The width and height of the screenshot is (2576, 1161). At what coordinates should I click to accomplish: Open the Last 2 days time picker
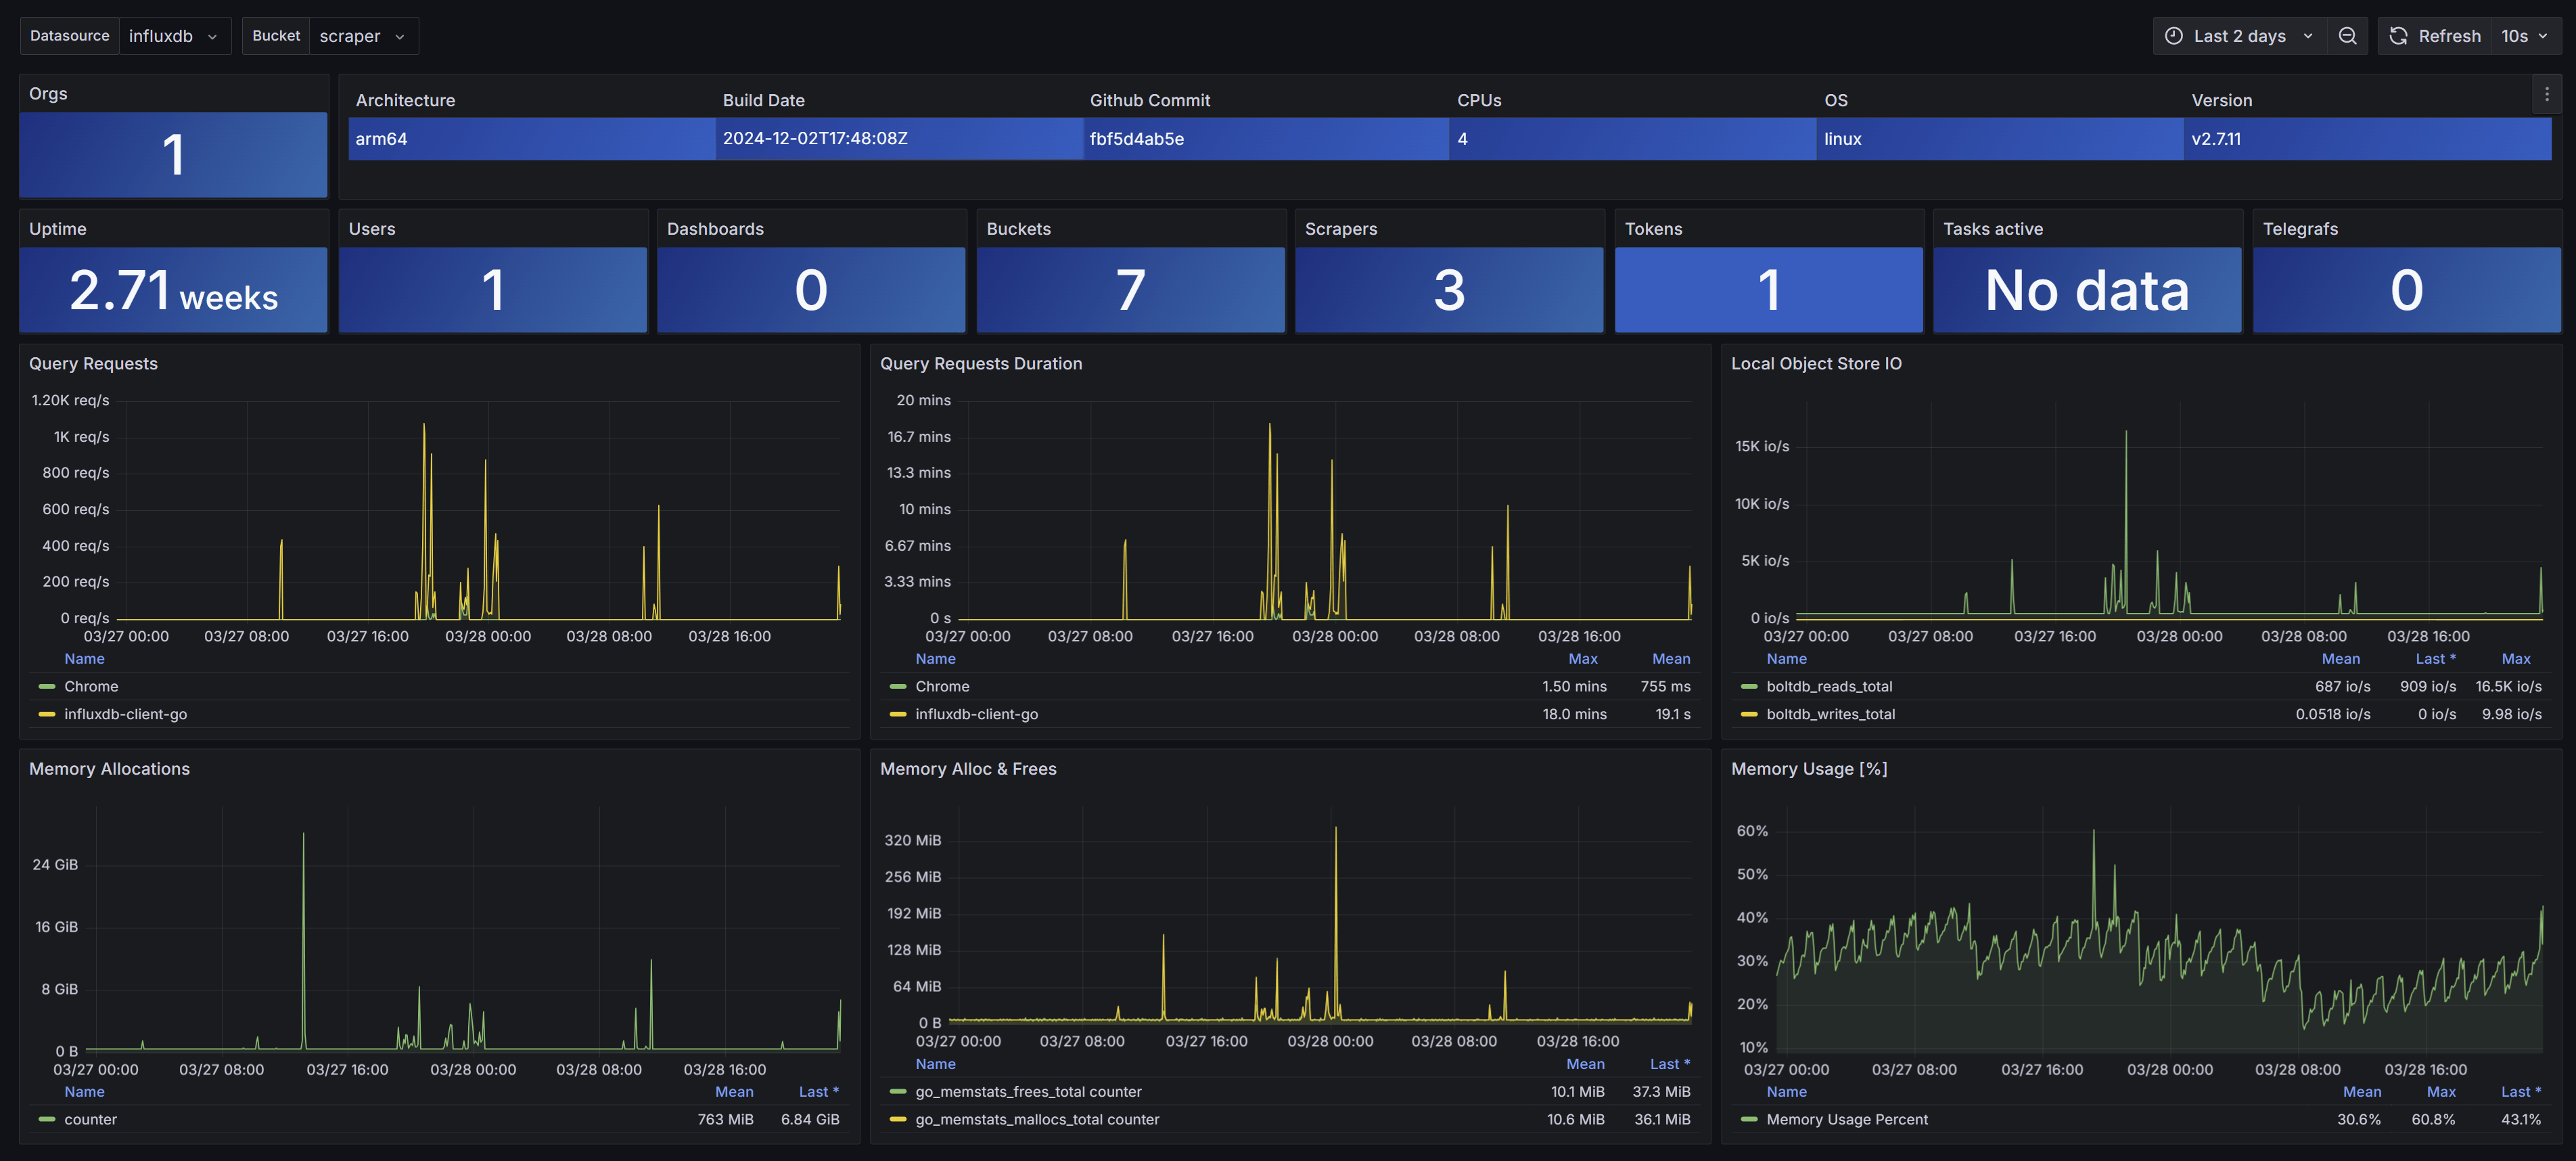2239,36
